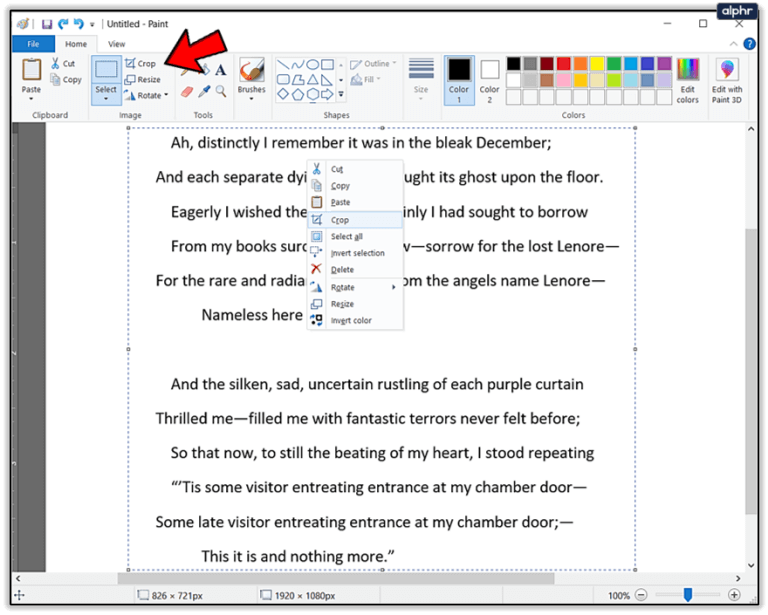Open the Rotate dropdown in the ribbon
This screenshot has width=768, height=615.
pyautogui.click(x=146, y=95)
